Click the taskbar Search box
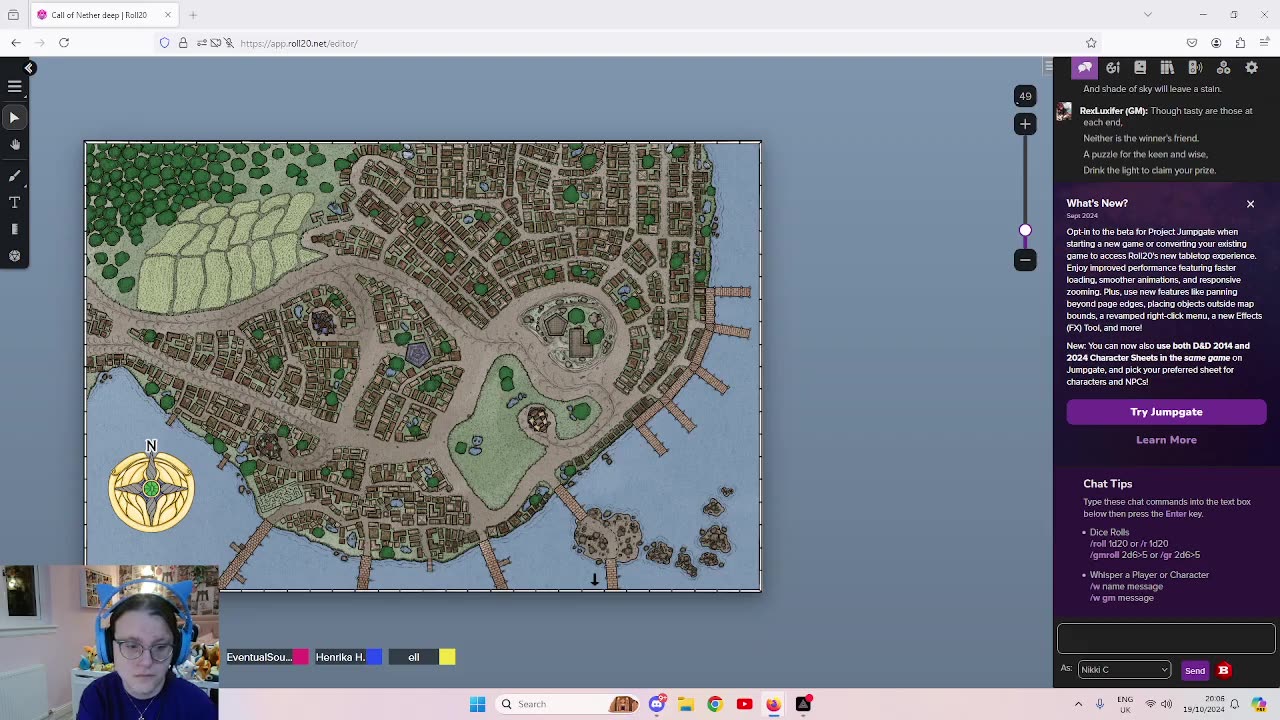 tap(567, 704)
